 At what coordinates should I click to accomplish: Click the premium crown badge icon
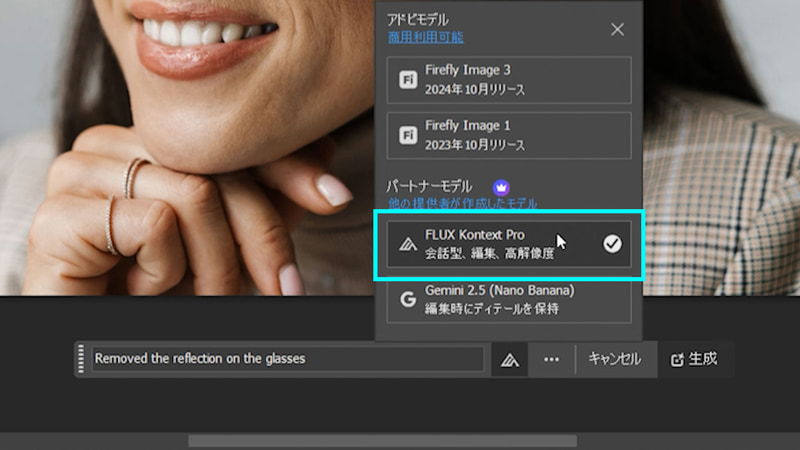pyautogui.click(x=501, y=187)
